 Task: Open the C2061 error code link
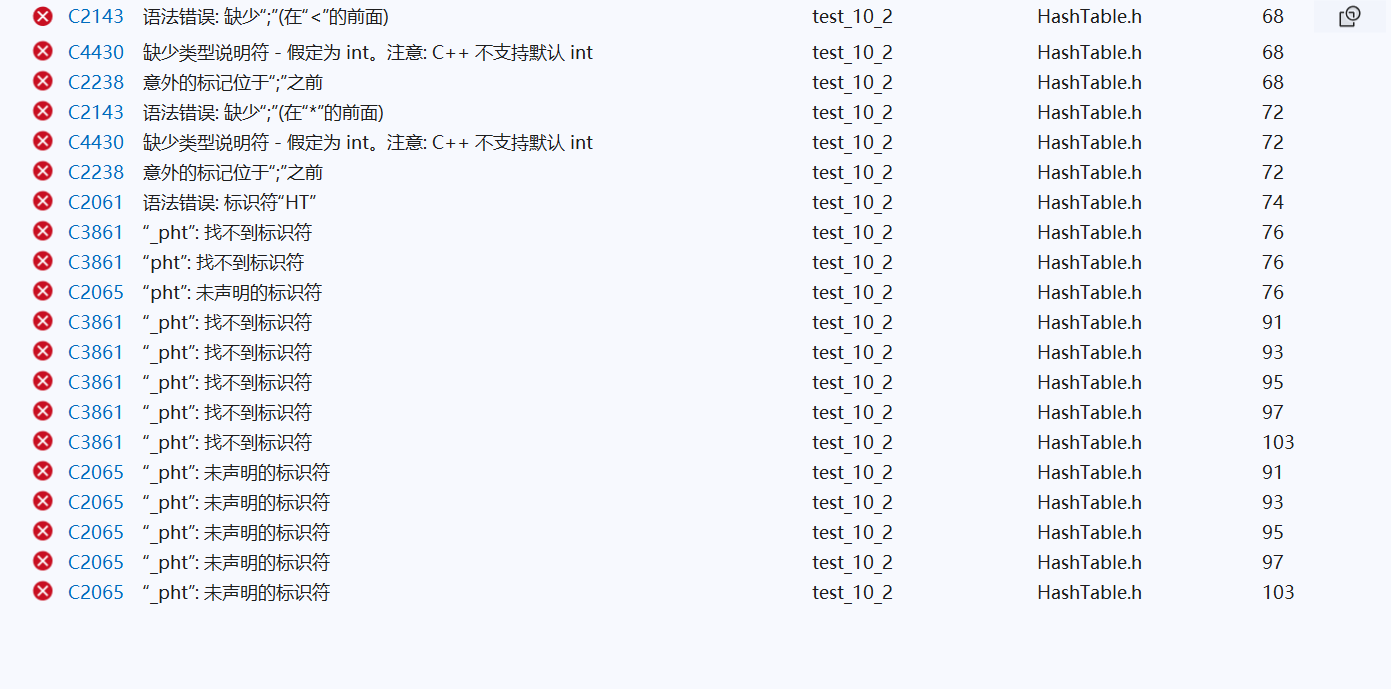(96, 202)
